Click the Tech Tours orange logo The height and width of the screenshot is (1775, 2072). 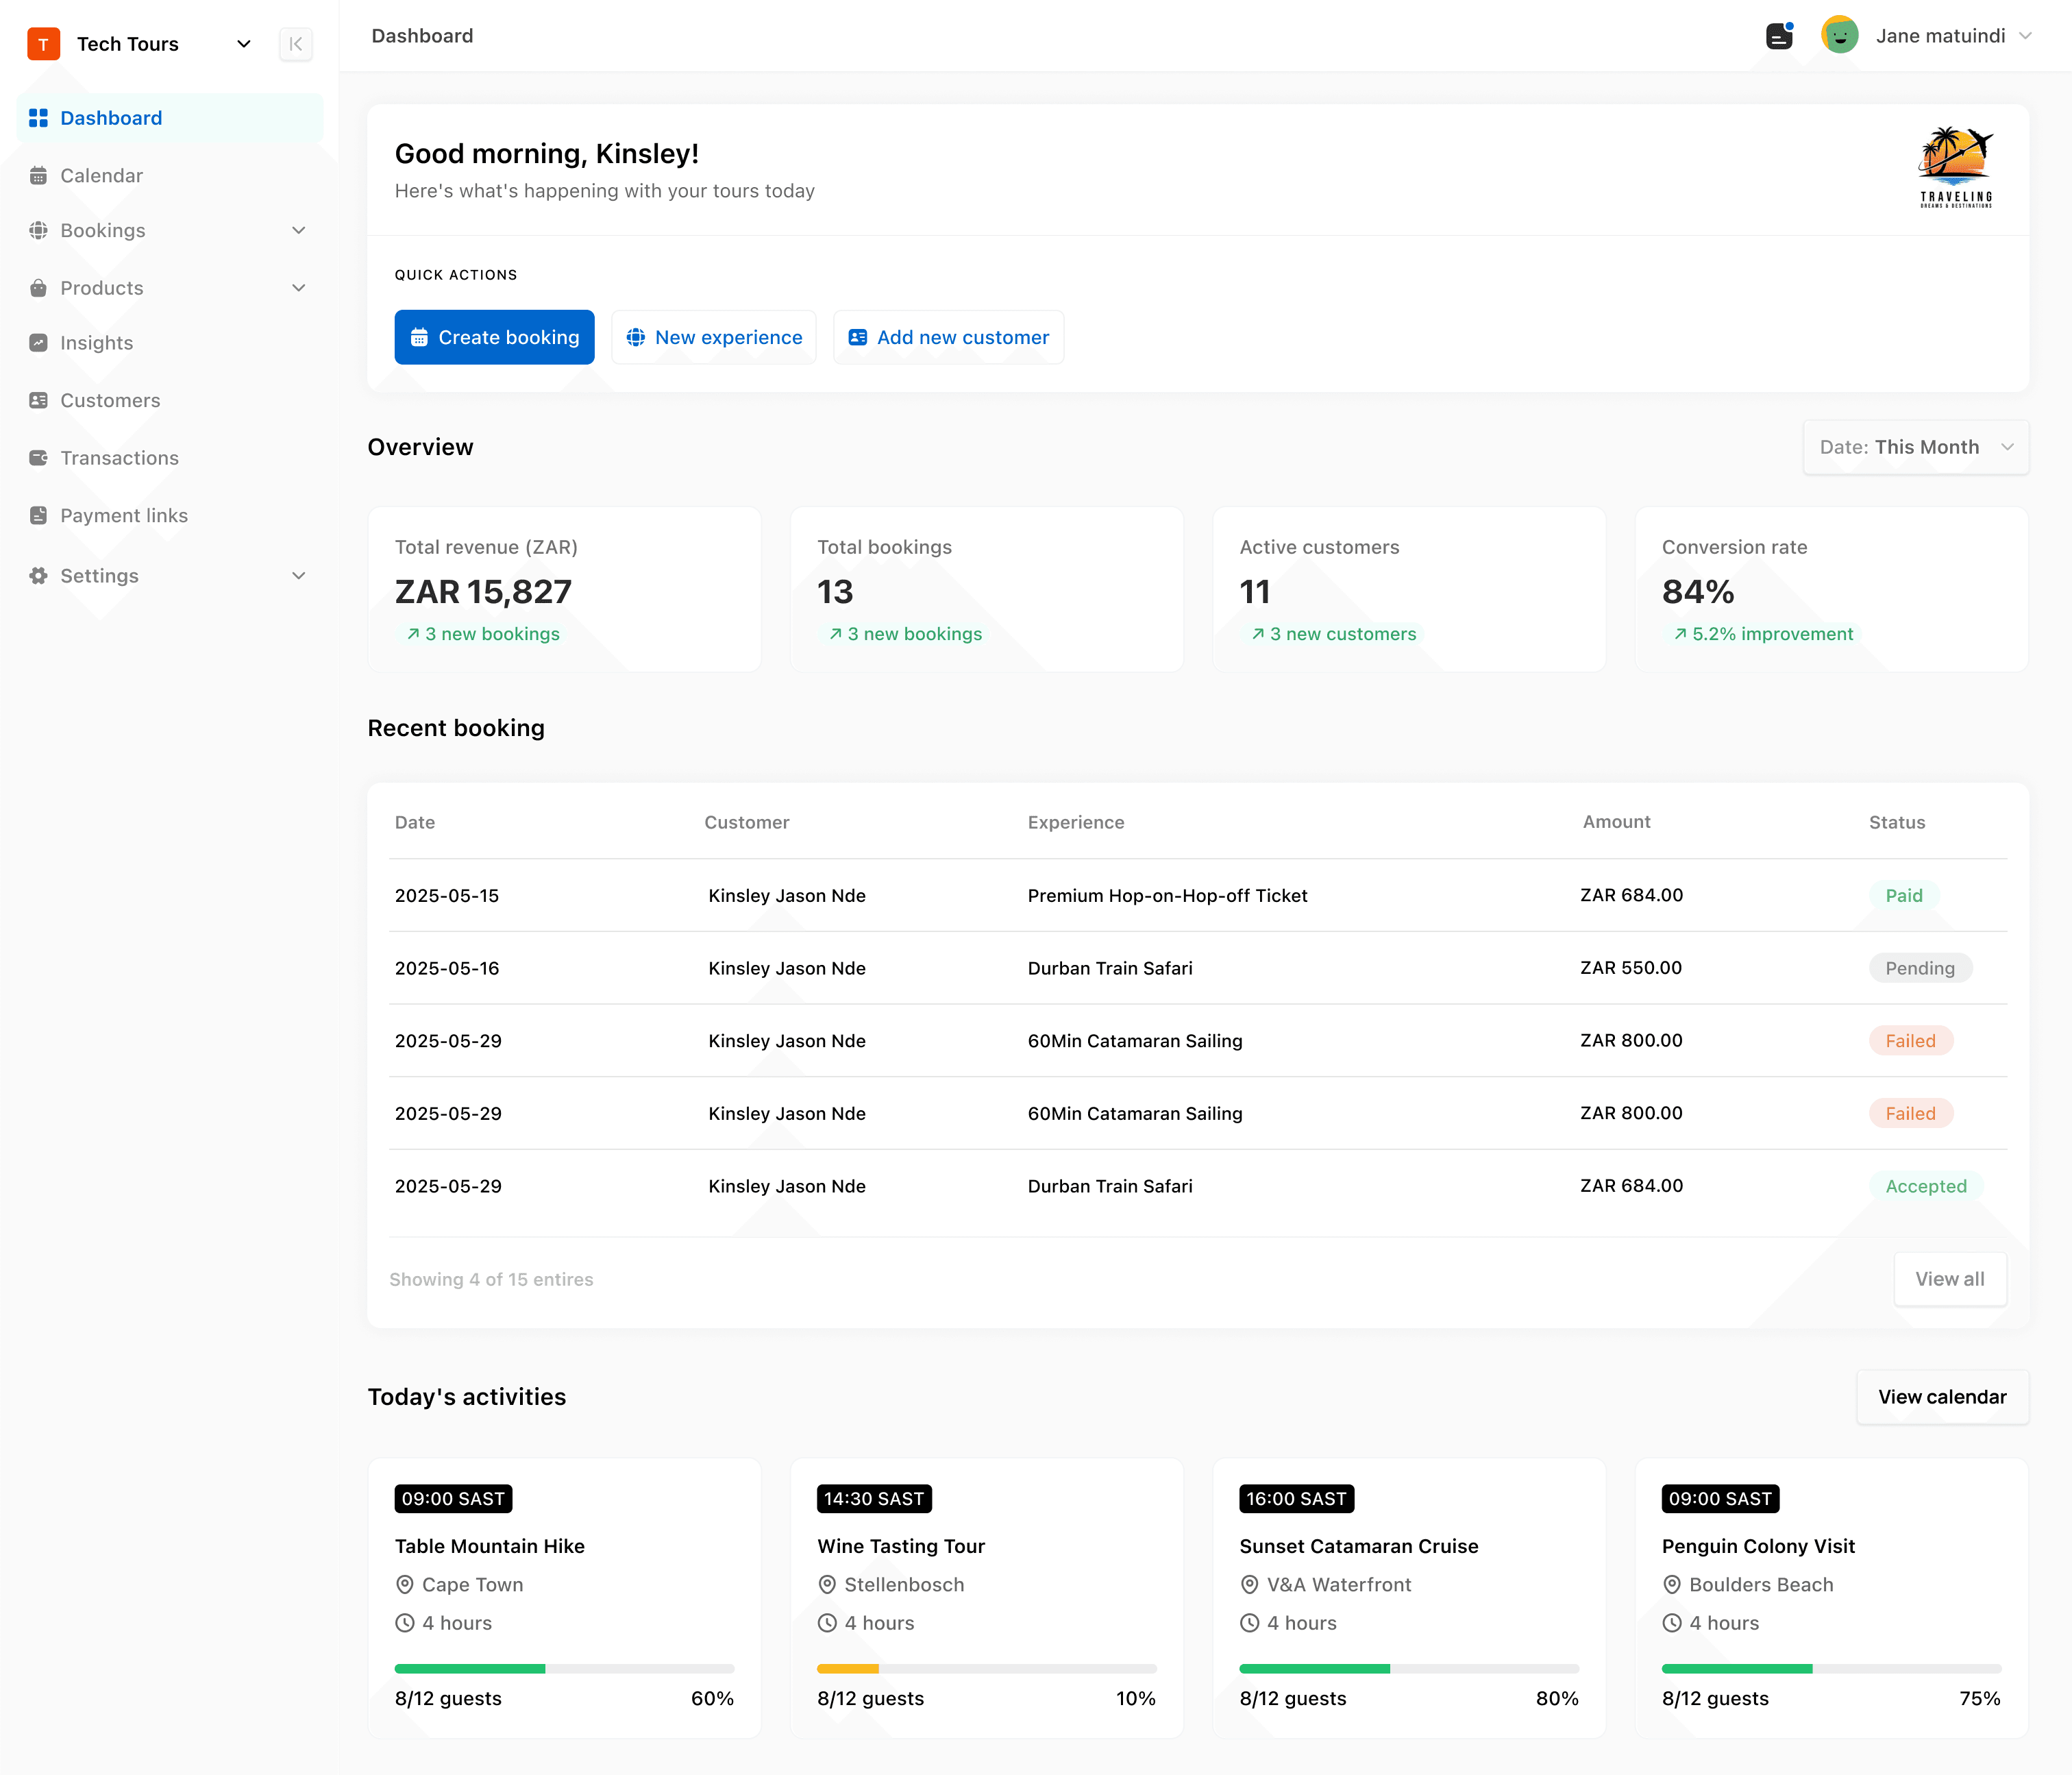[x=43, y=44]
